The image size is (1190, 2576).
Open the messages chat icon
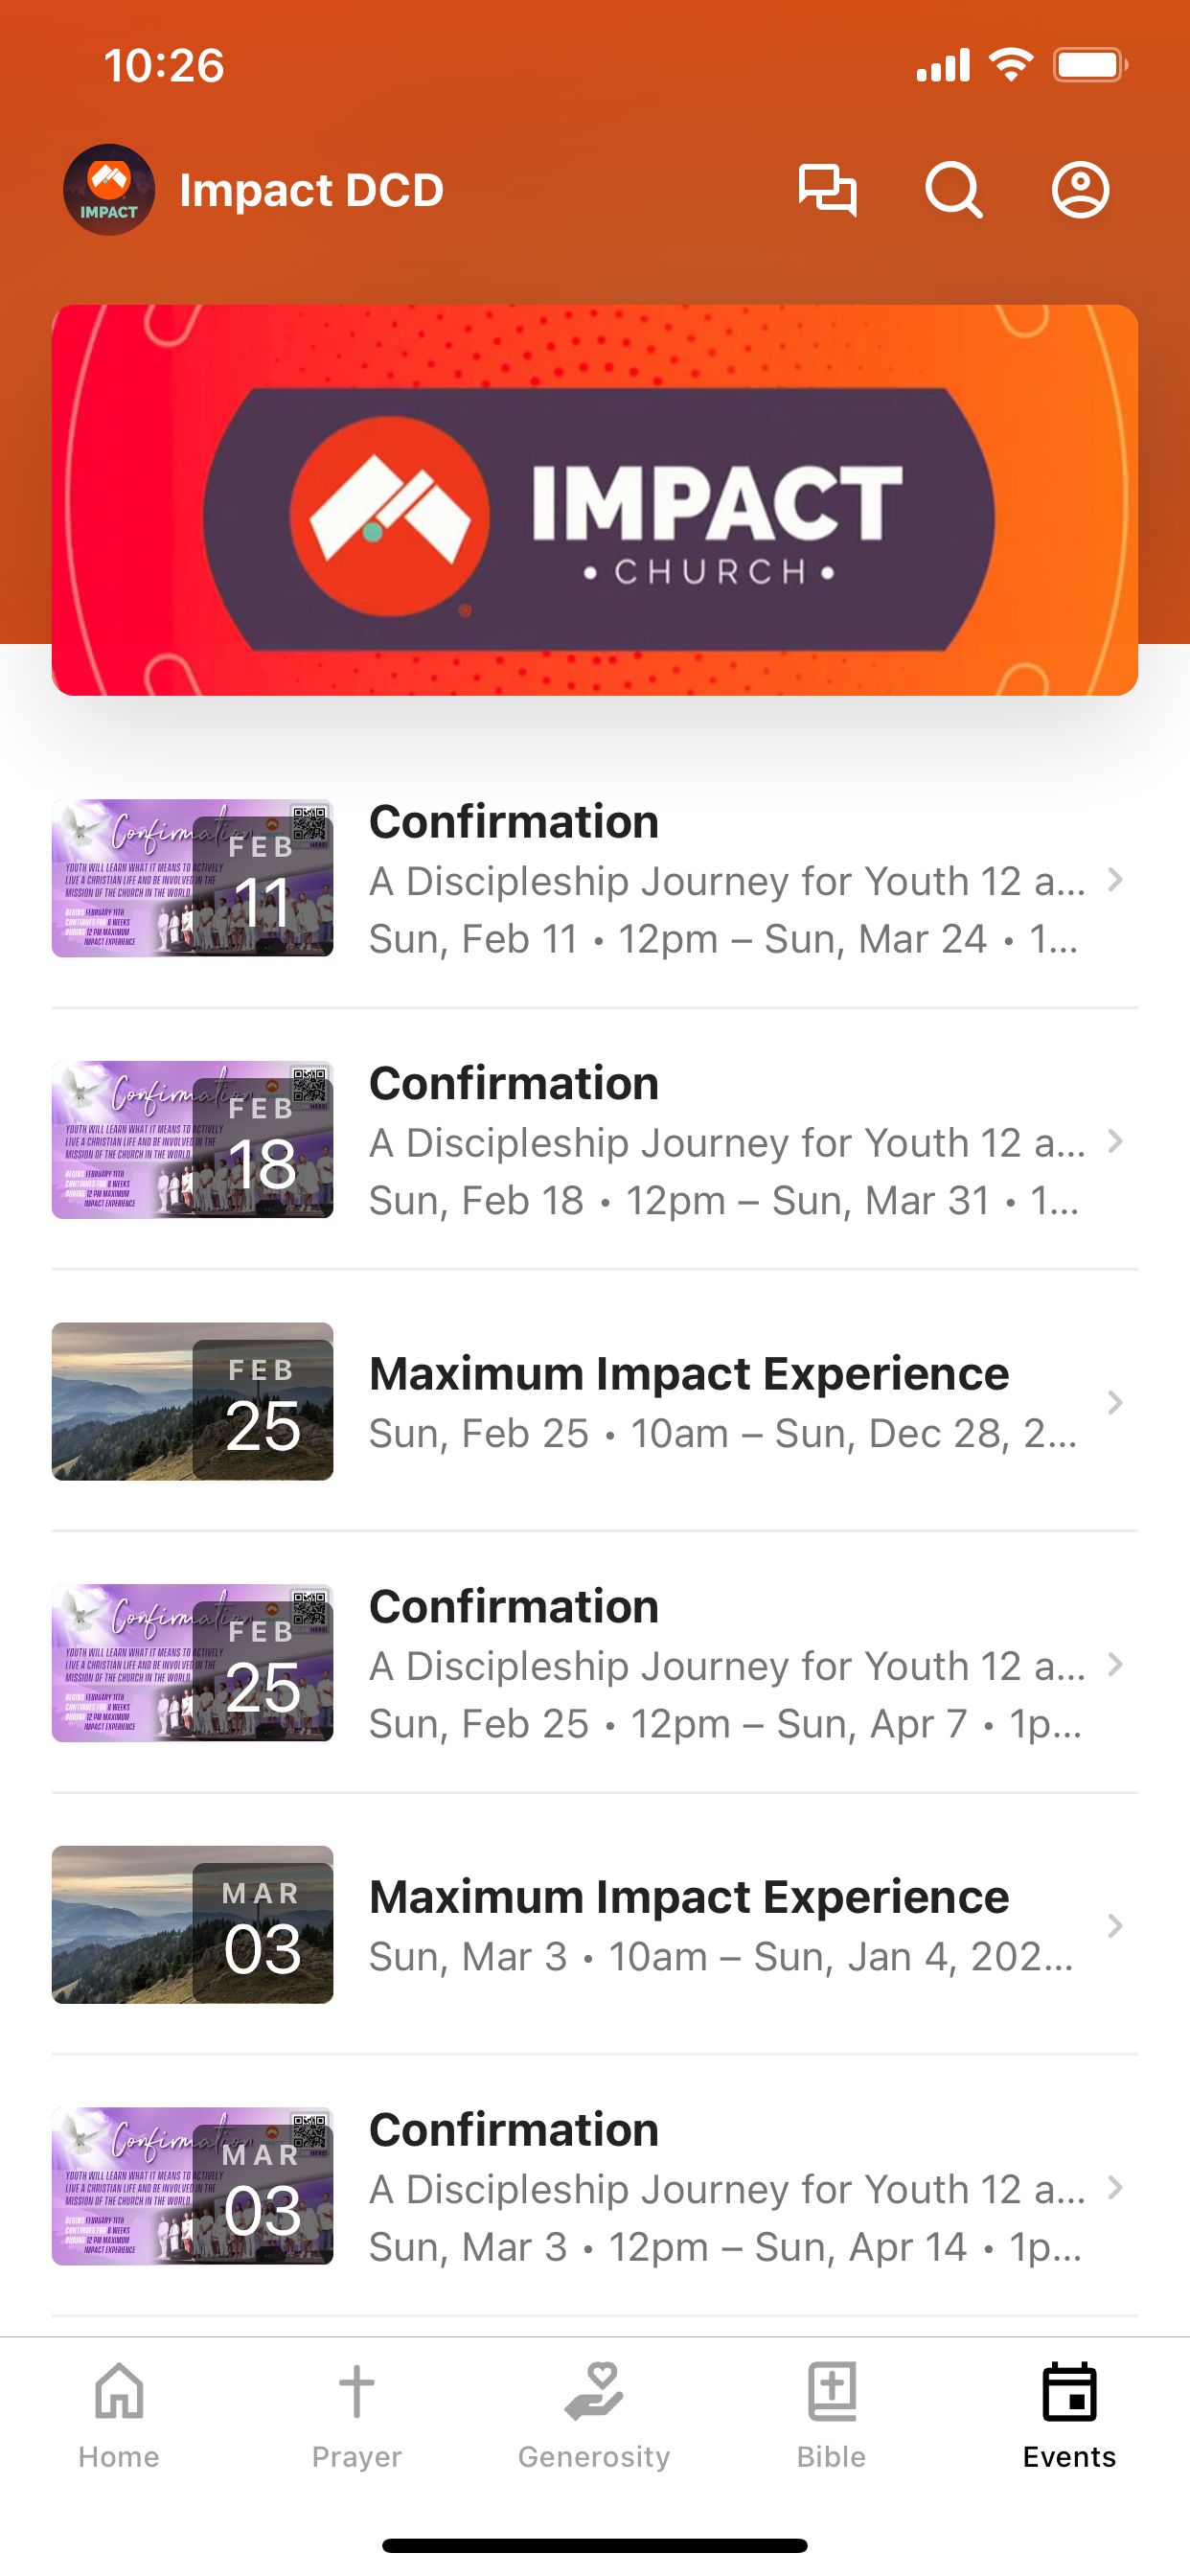[827, 190]
